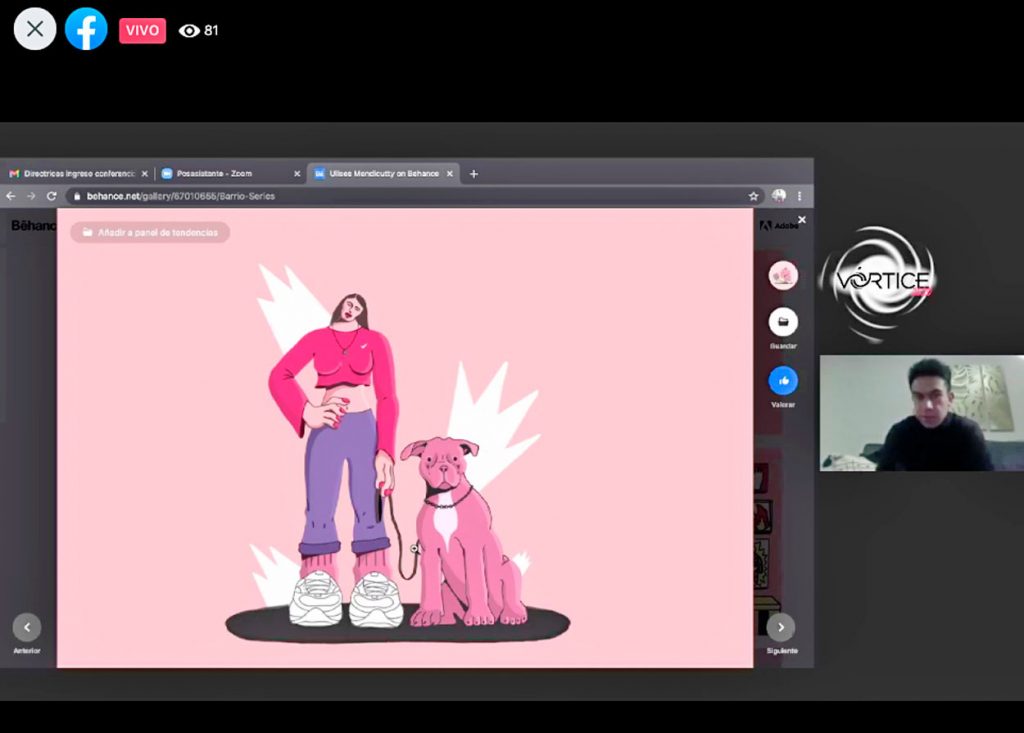1024x733 pixels.
Task: Go to Siguiente project arrow
Action: click(781, 627)
